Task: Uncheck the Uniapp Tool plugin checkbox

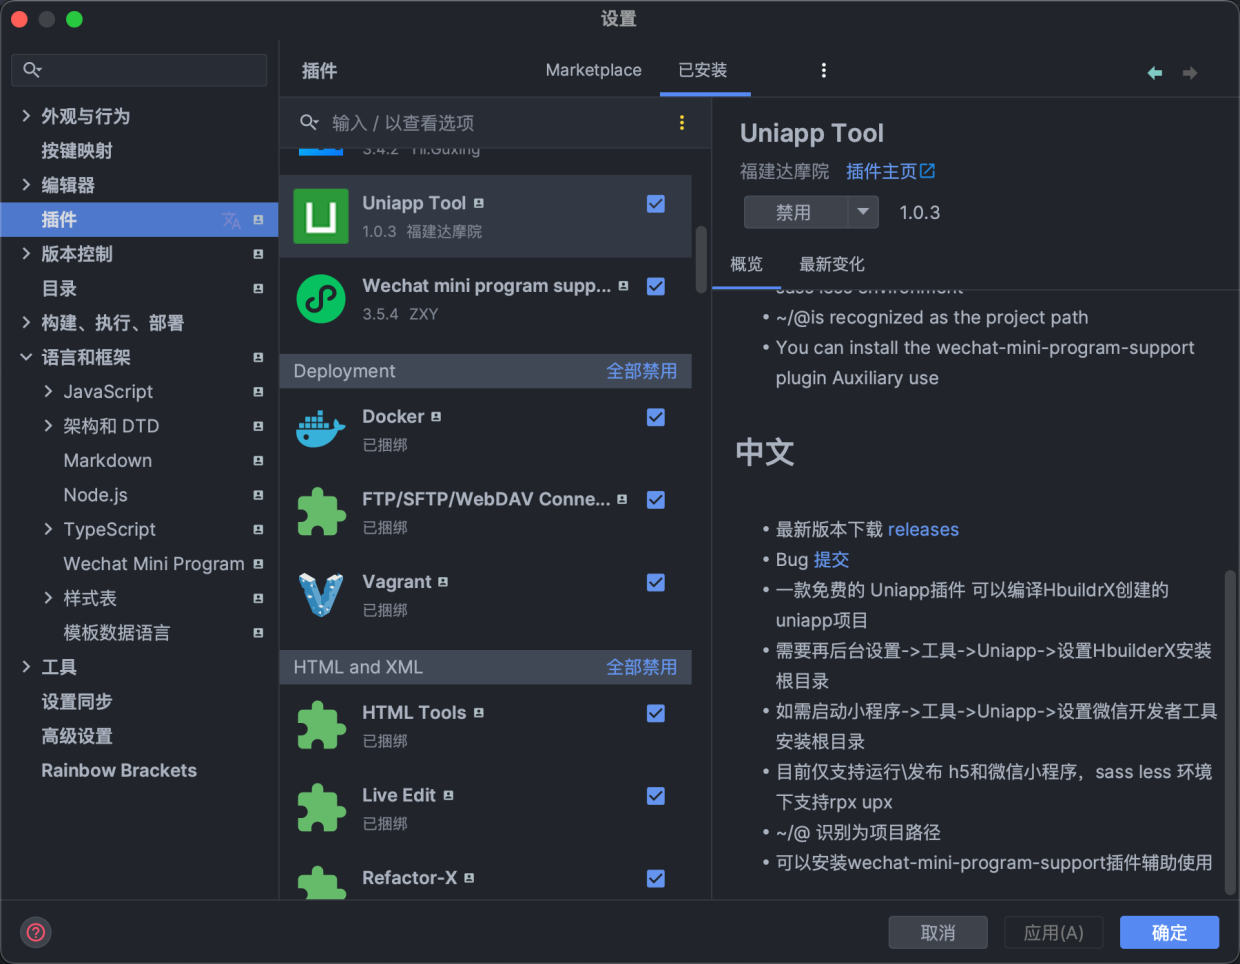Action: point(656,204)
